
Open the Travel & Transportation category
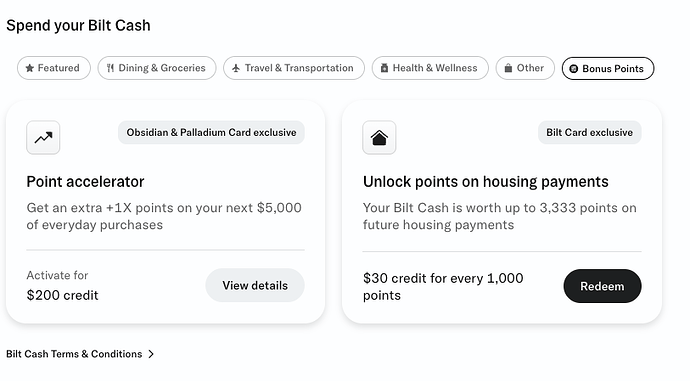(x=294, y=68)
